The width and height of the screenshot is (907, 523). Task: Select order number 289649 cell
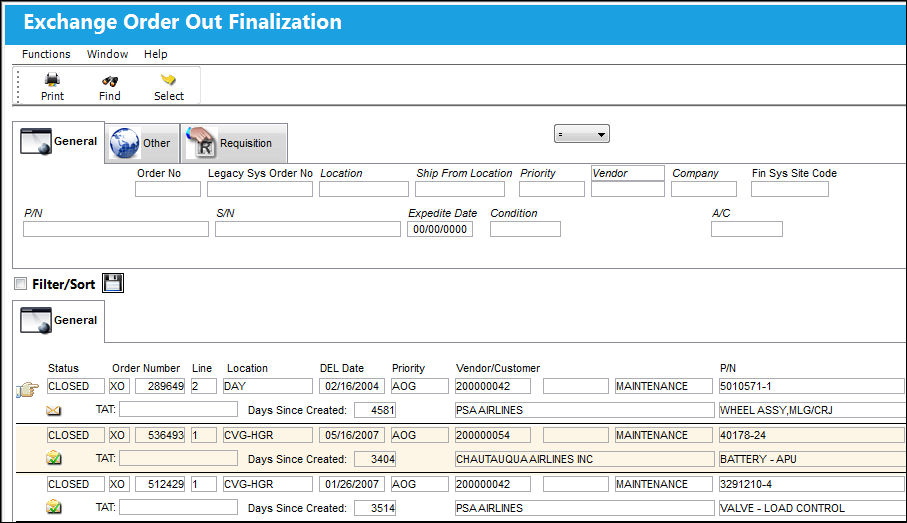(x=160, y=386)
